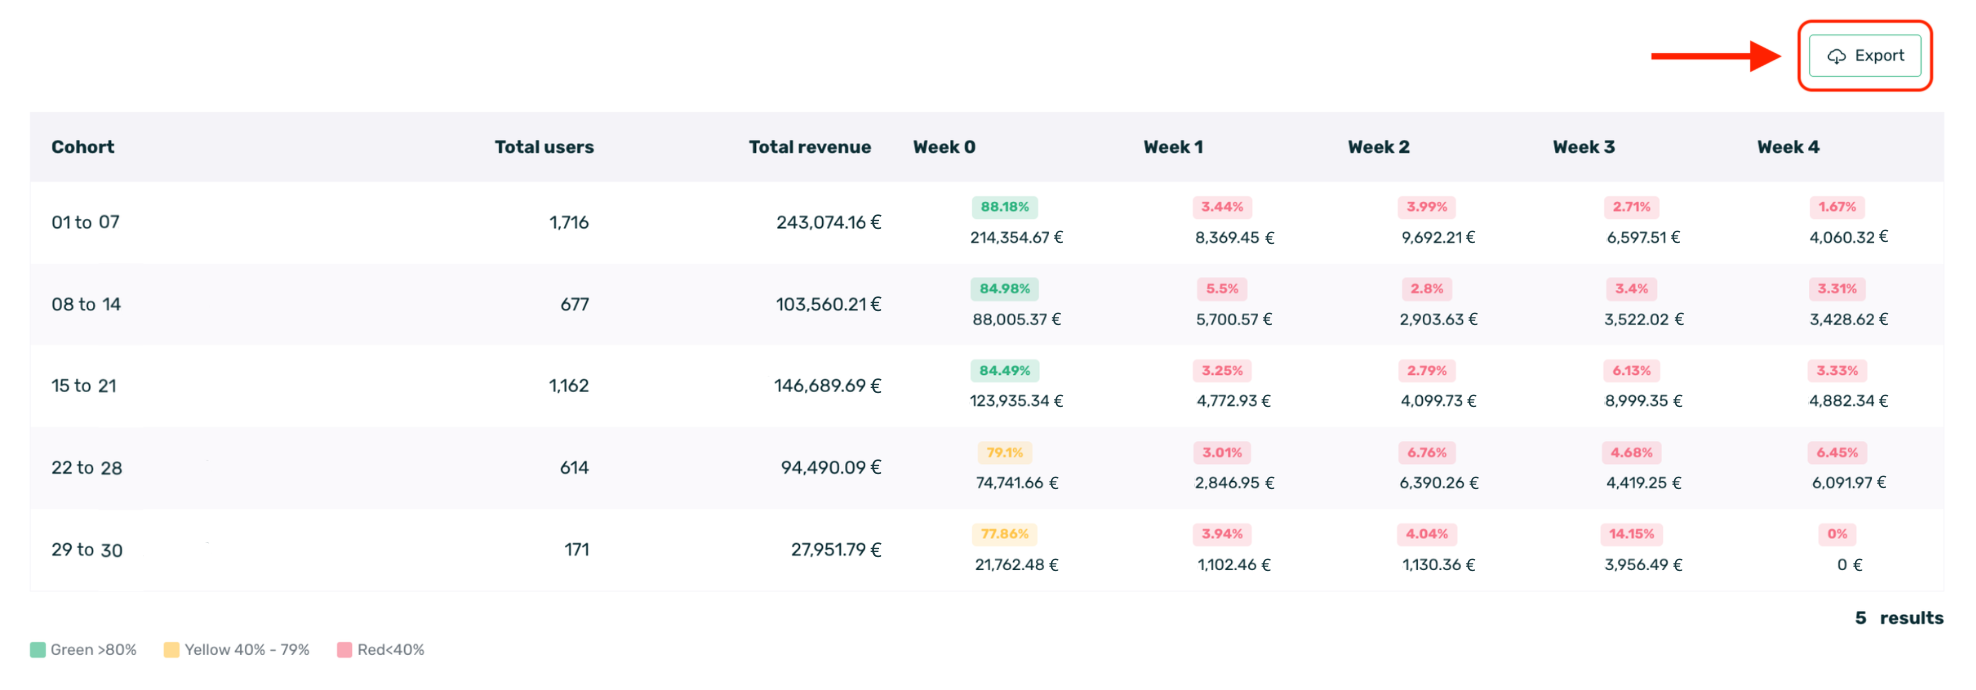The width and height of the screenshot is (1976, 690).
Task: Click the Total revenue column header
Action: (809, 147)
